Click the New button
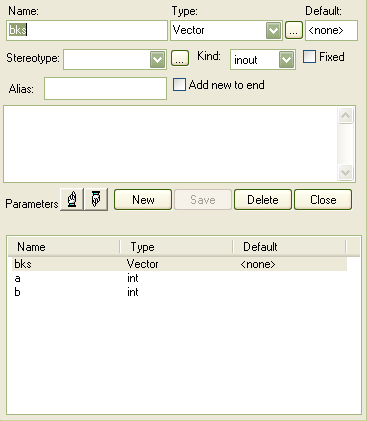Screen dimensions: 367x421 coord(143,200)
